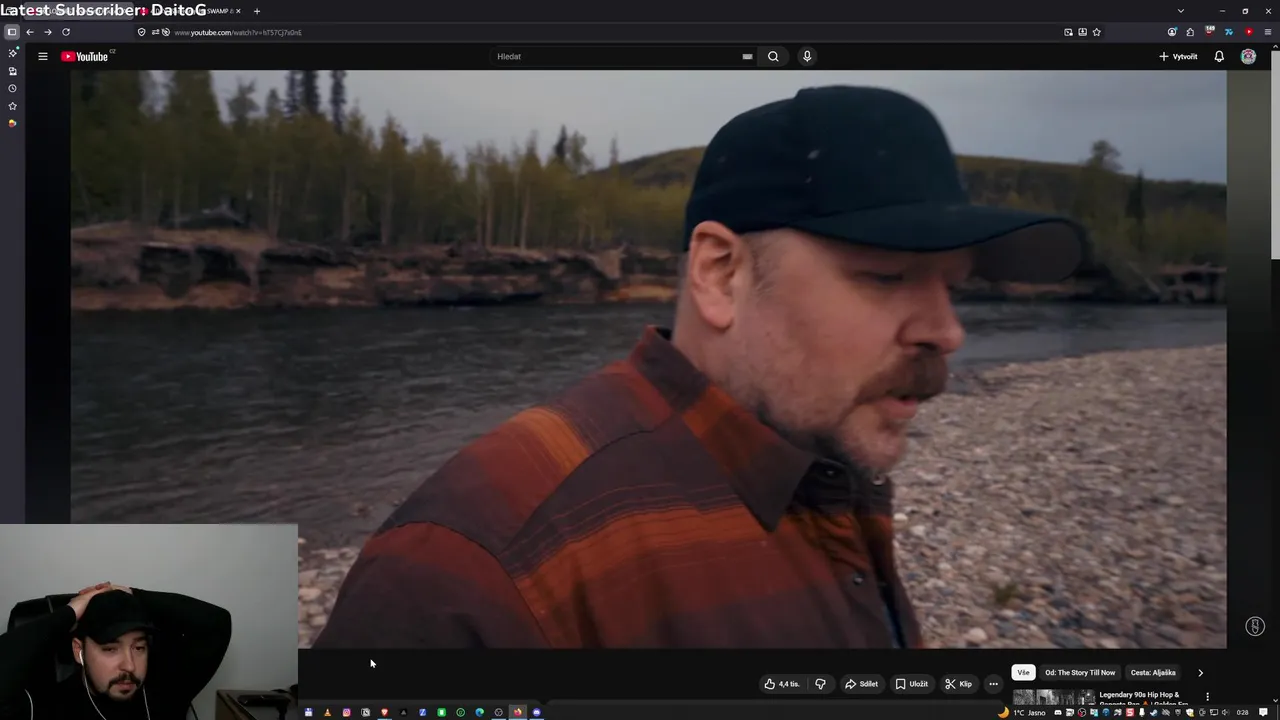1280x720 pixels.
Task: Select the Od: The Story Till Now chip
Action: pos(1080,672)
